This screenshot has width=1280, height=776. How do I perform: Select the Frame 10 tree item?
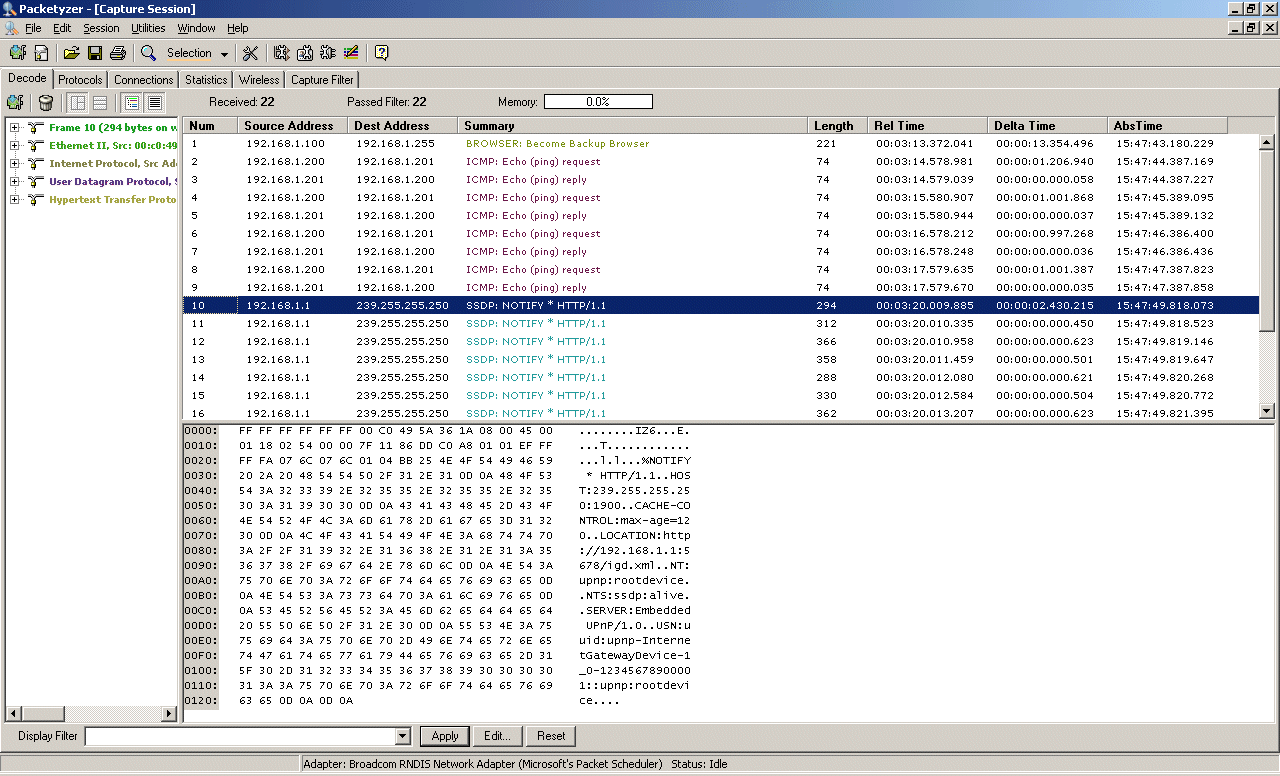point(113,127)
